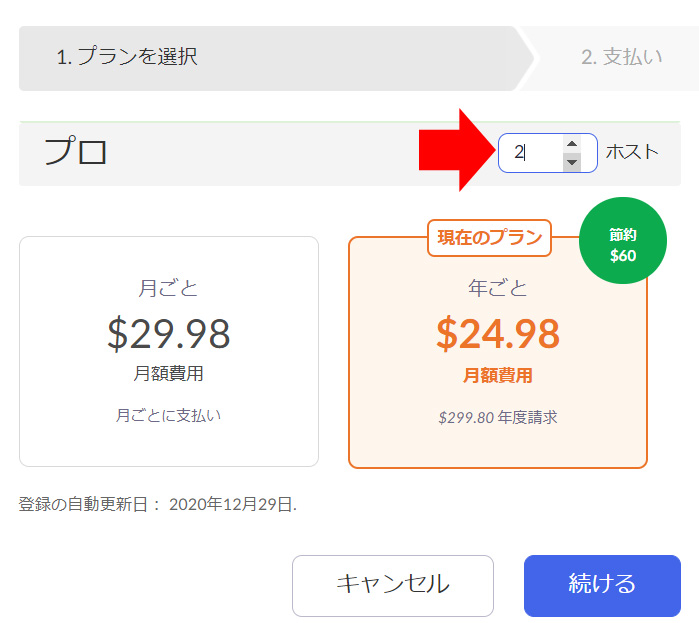
Task: Decrease host count with the down arrow
Action: tap(572, 162)
